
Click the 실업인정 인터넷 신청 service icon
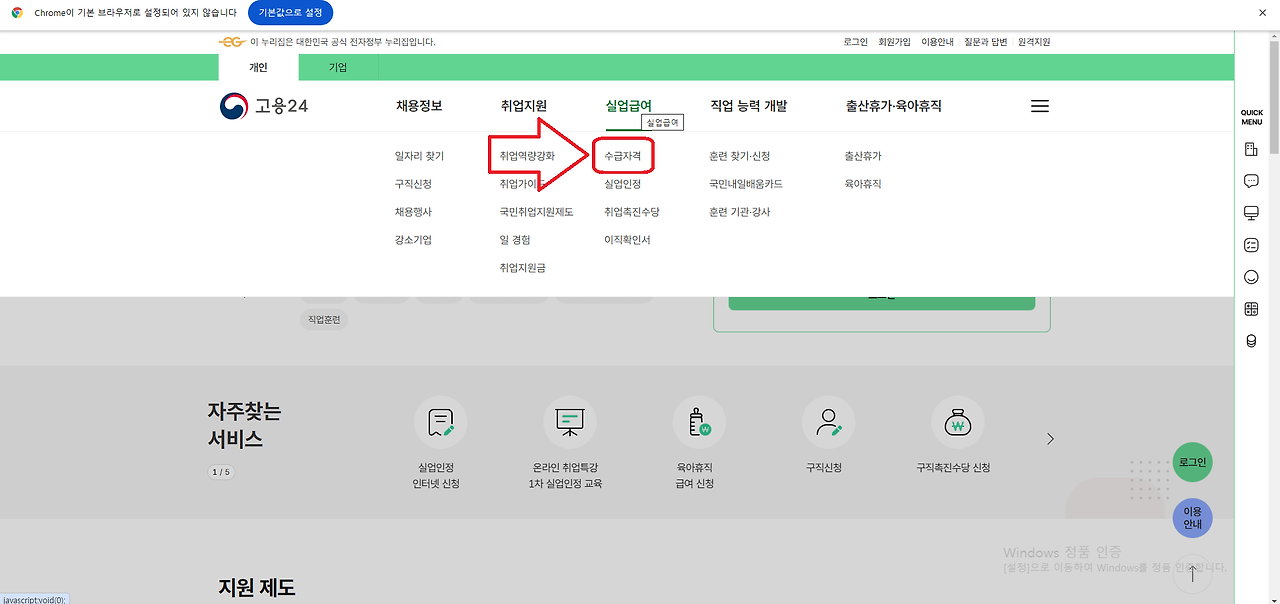[440, 422]
